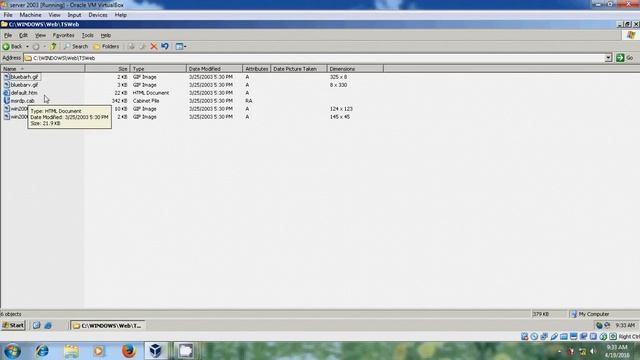The height and width of the screenshot is (360, 640).
Task: Open the Explorer View menu
Action: 40,36
